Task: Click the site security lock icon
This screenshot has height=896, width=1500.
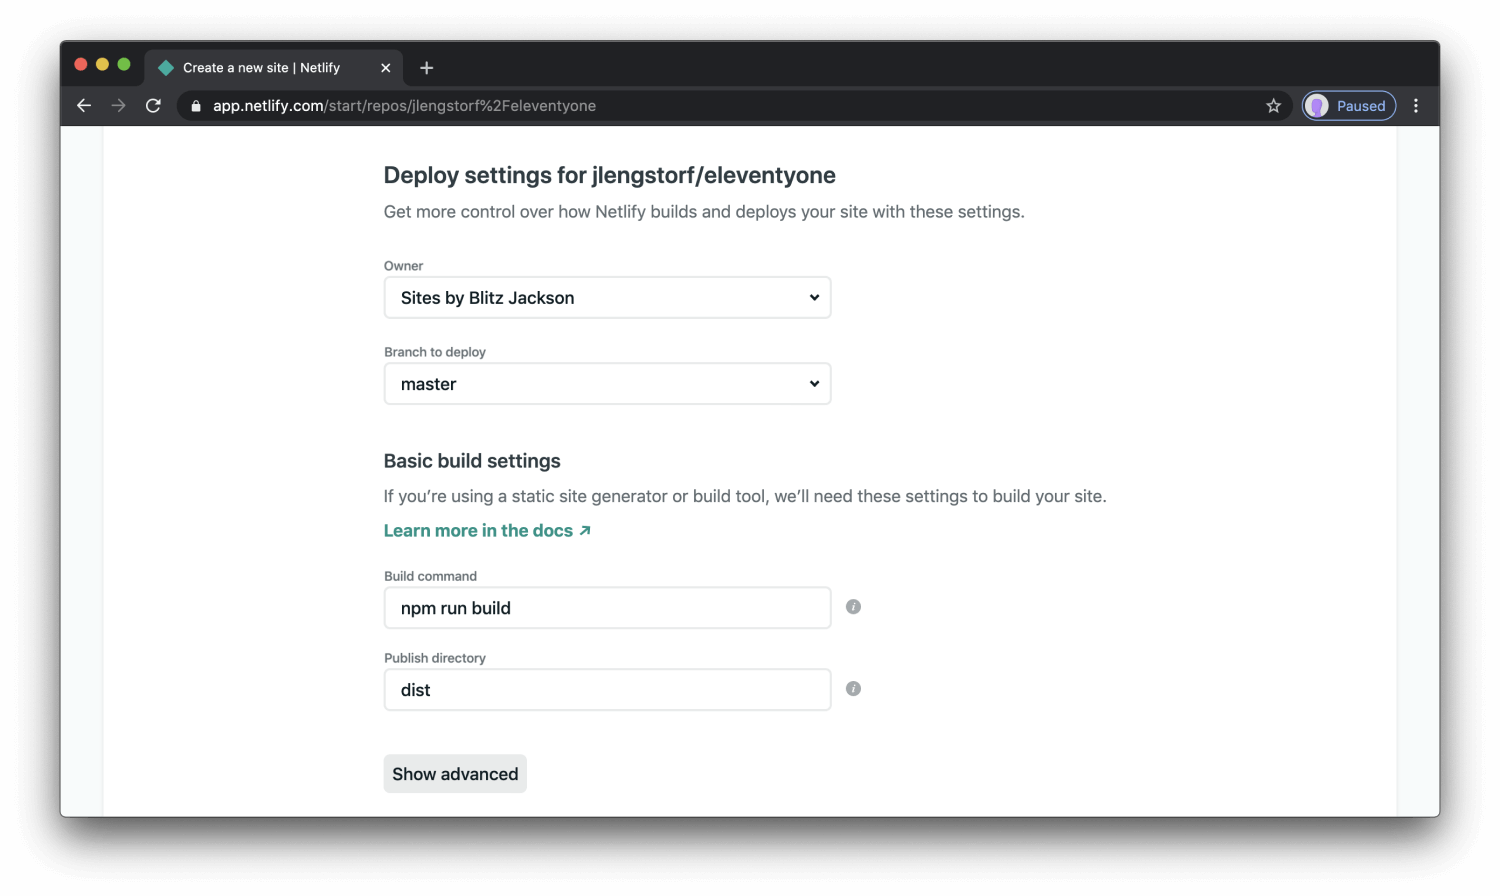Action: (194, 105)
